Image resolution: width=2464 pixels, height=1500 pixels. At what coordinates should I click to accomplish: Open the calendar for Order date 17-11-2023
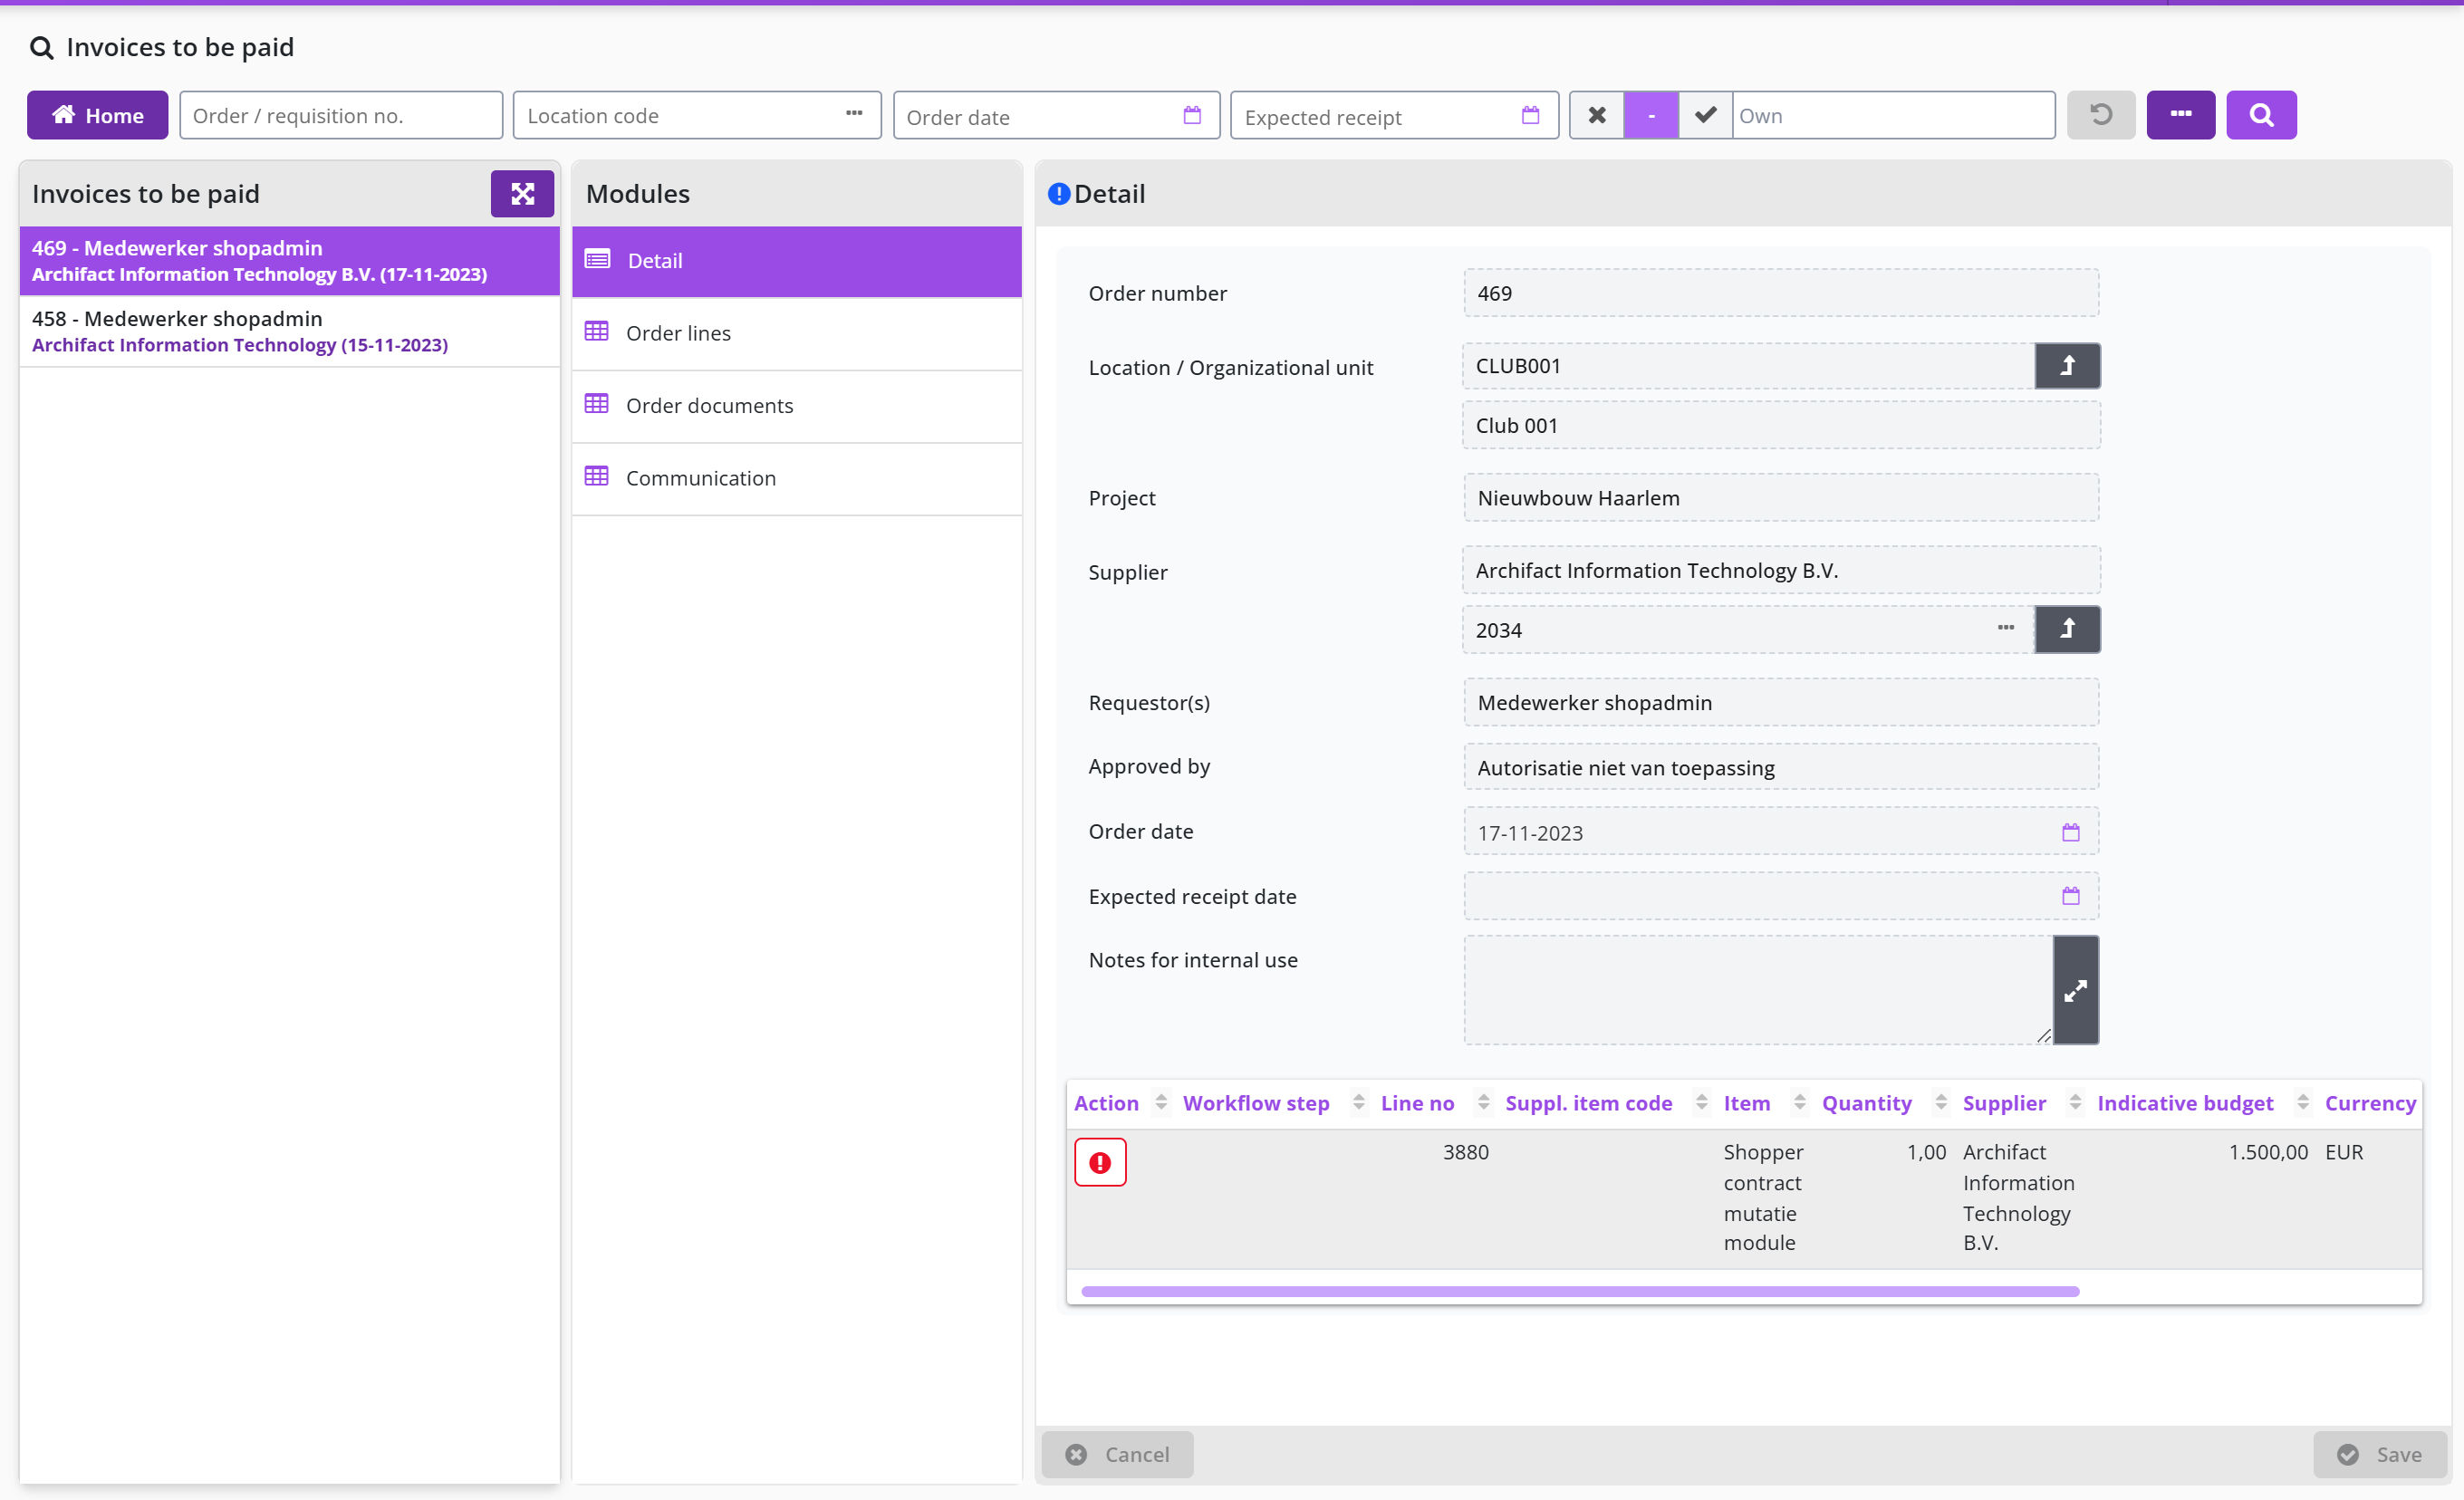(2070, 832)
